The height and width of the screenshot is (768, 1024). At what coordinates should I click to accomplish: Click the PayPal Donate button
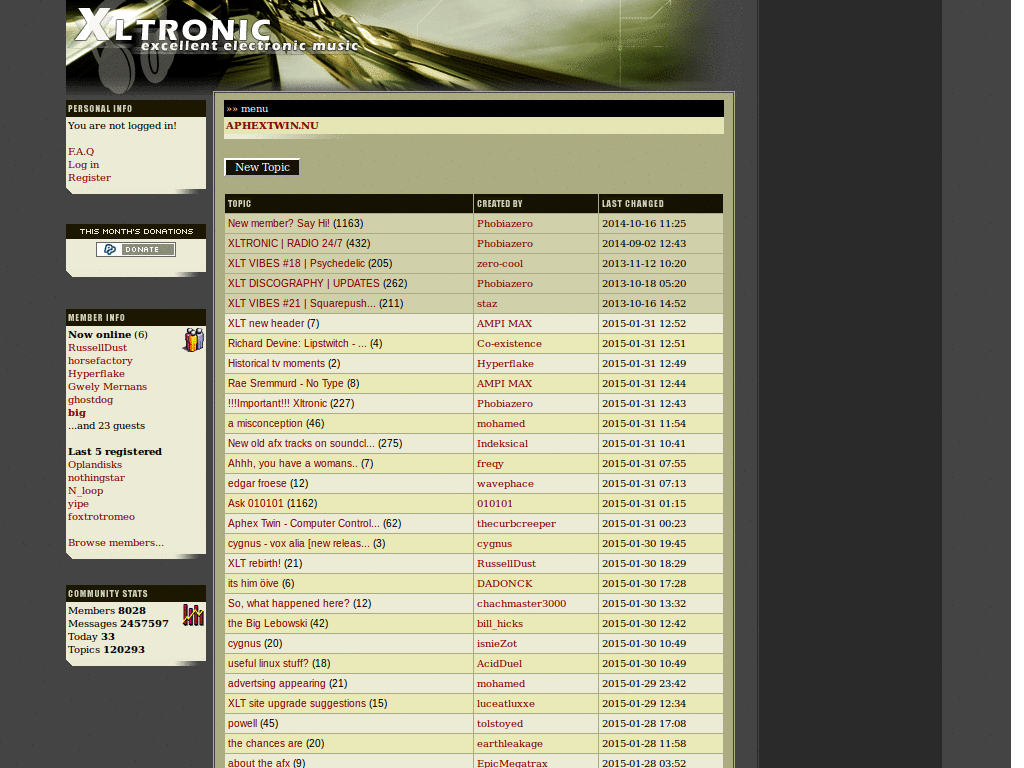[x=136, y=249]
